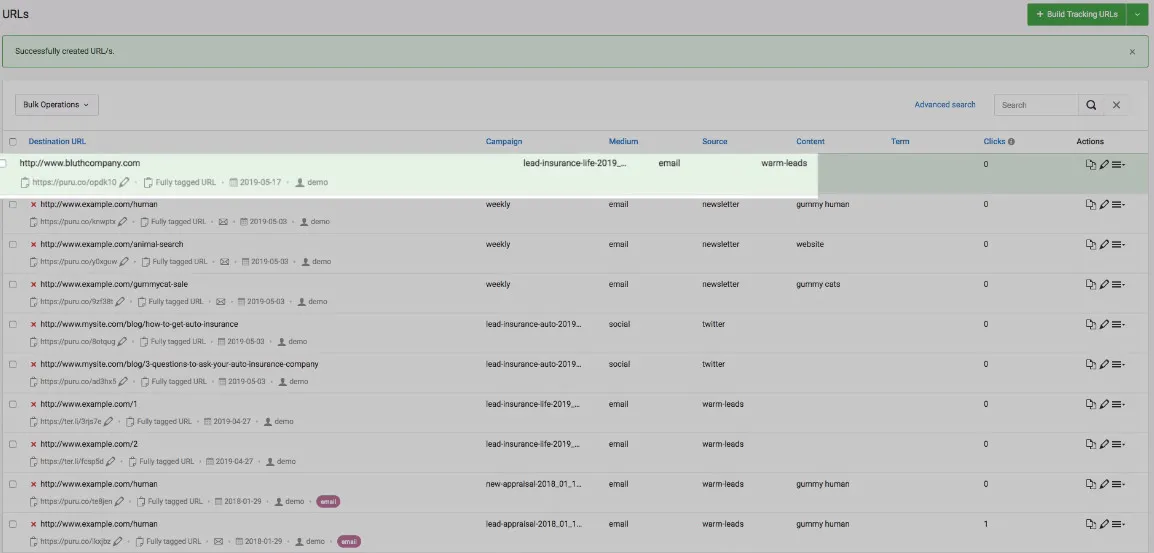Click pencil edit icon for bluthcompany.com row
This screenshot has height=553, width=1154.
[x=1104, y=164]
